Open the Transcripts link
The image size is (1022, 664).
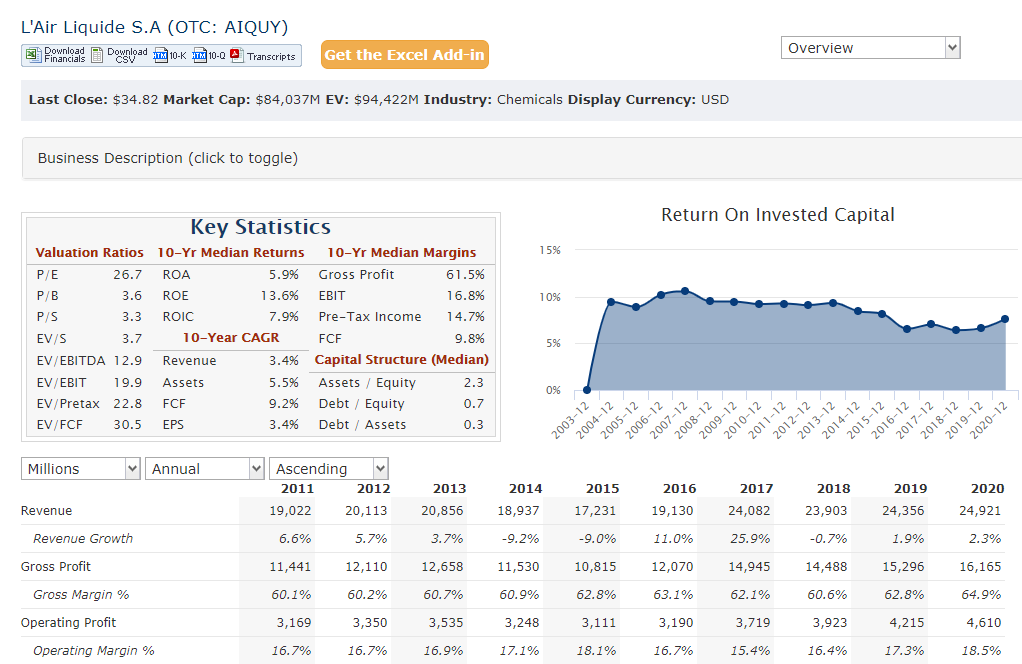271,57
